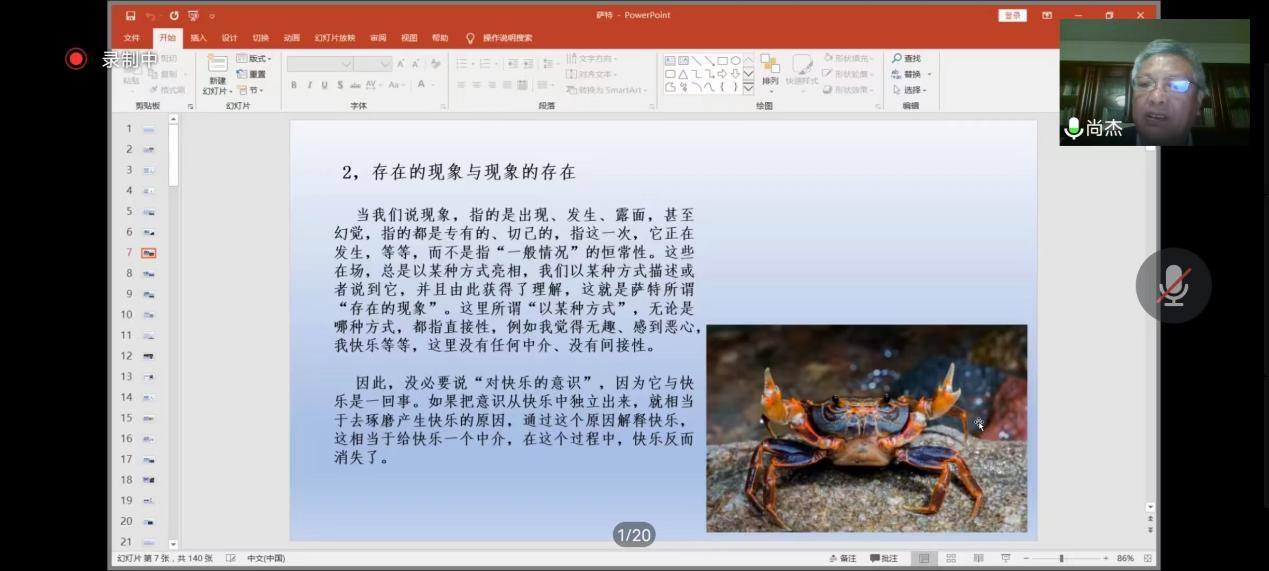This screenshot has width=1269, height=571.
Task: Click the Save icon in quick access toolbar
Action: [131, 16]
